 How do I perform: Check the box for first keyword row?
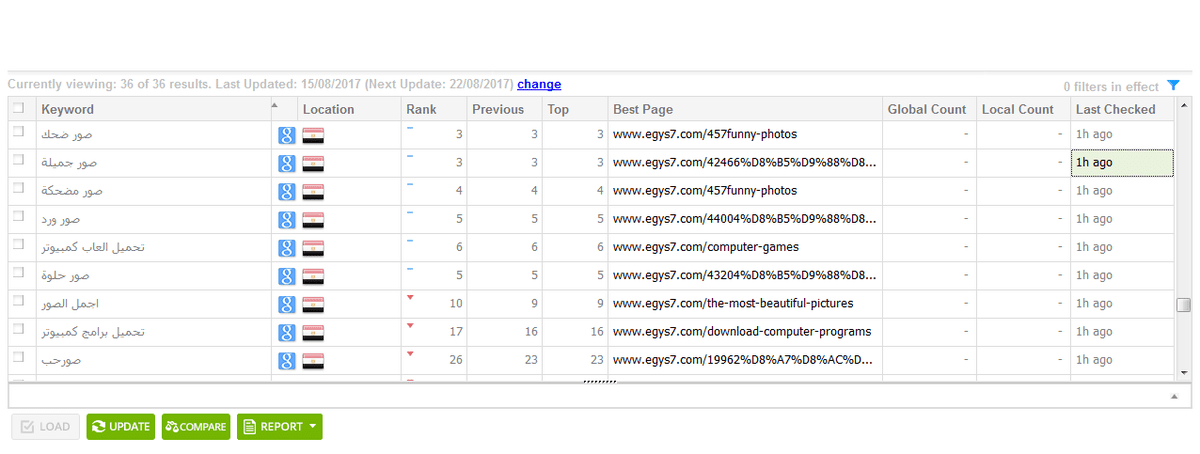[18, 132]
